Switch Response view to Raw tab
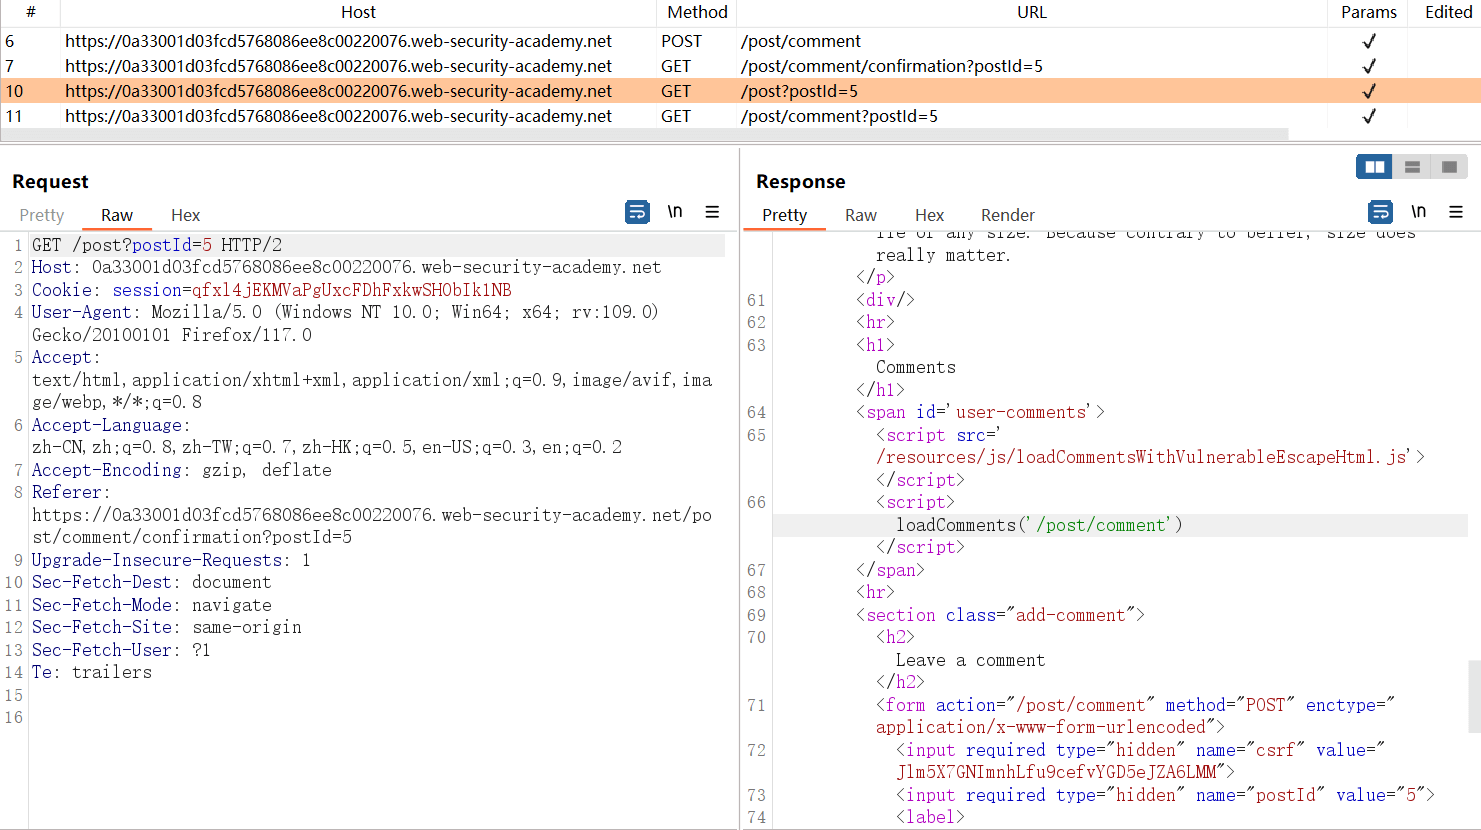Screen dimensions: 1481x830 point(860,215)
